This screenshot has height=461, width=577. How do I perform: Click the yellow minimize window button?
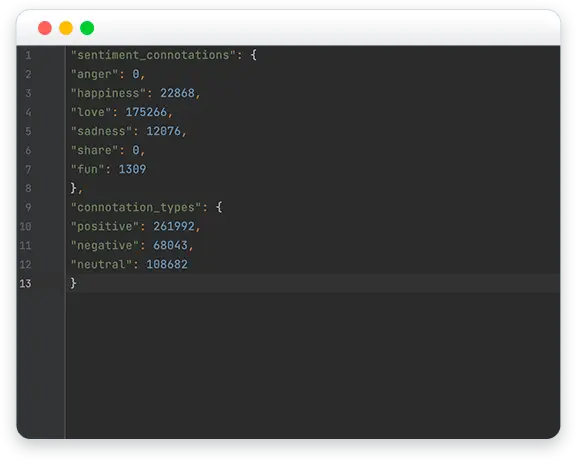tap(66, 28)
